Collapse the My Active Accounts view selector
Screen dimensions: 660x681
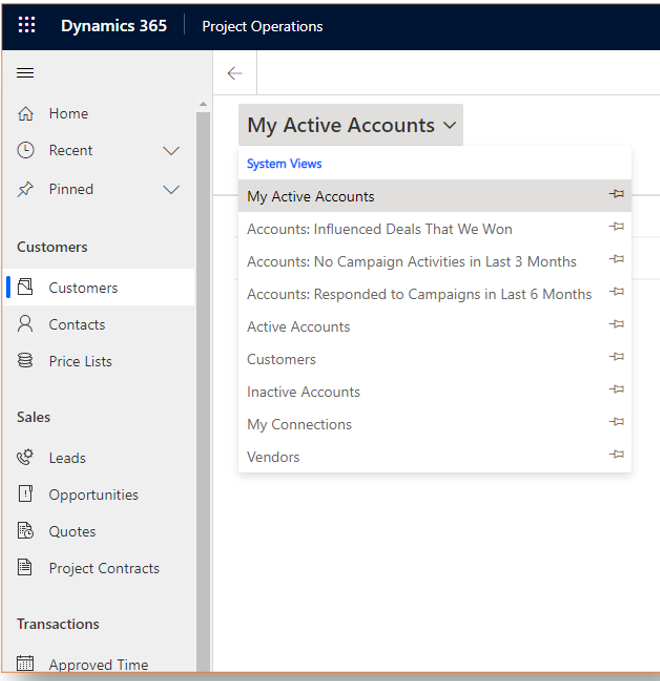point(351,125)
